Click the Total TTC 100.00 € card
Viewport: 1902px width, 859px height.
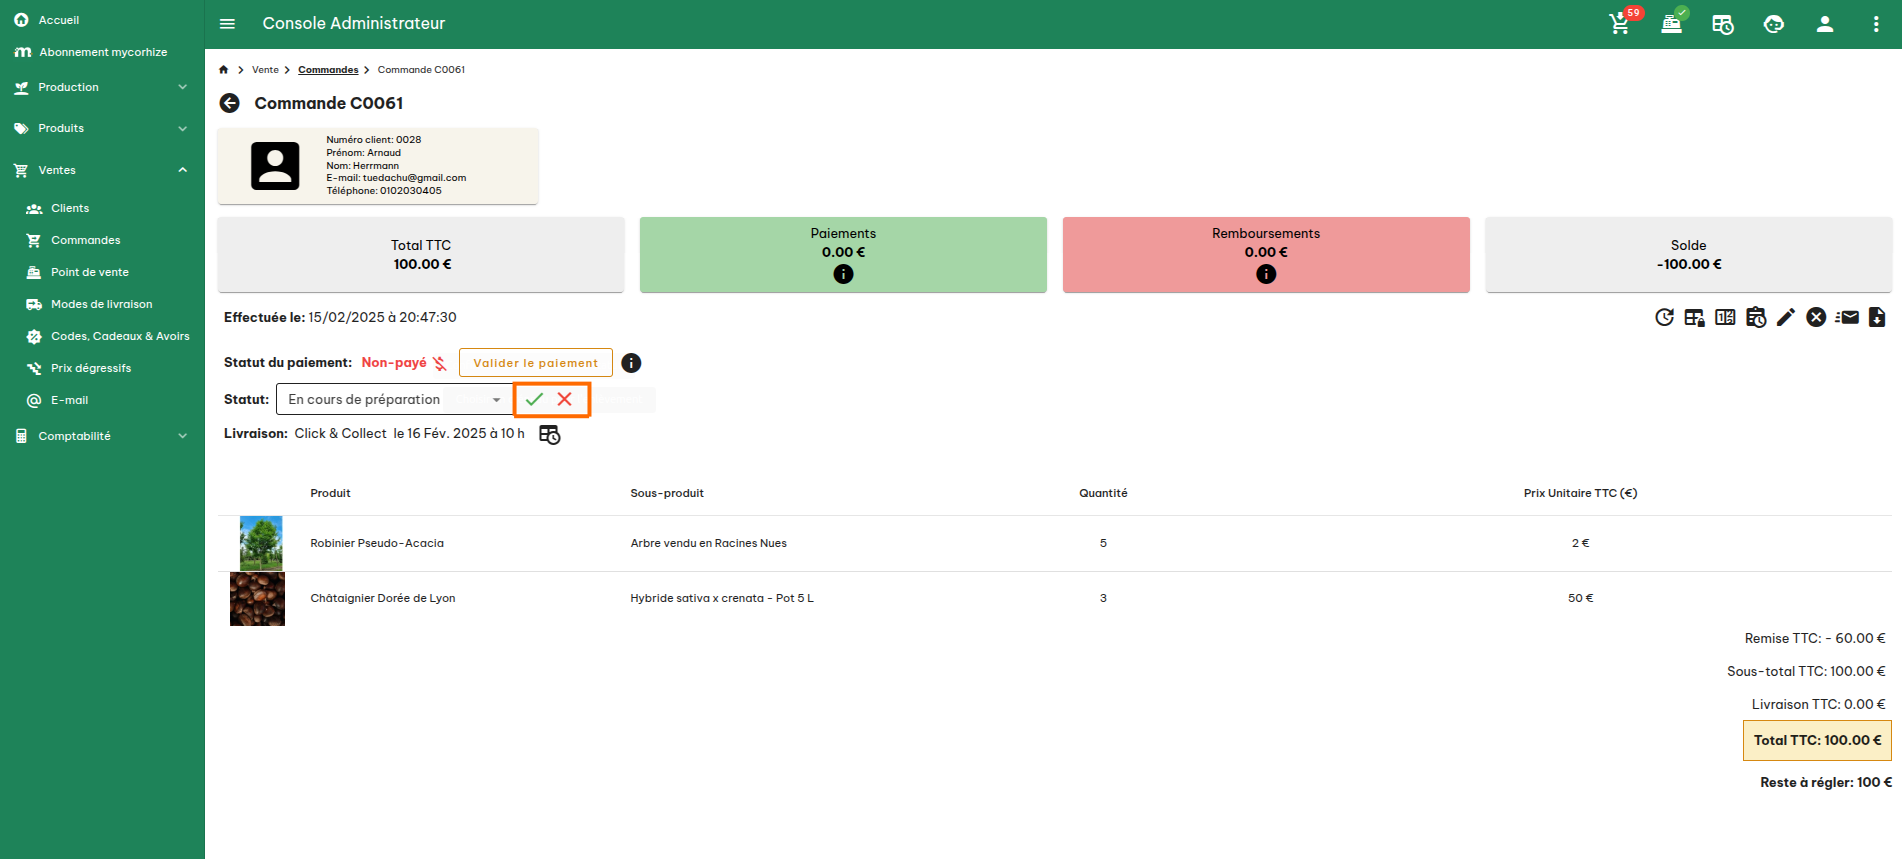point(421,255)
